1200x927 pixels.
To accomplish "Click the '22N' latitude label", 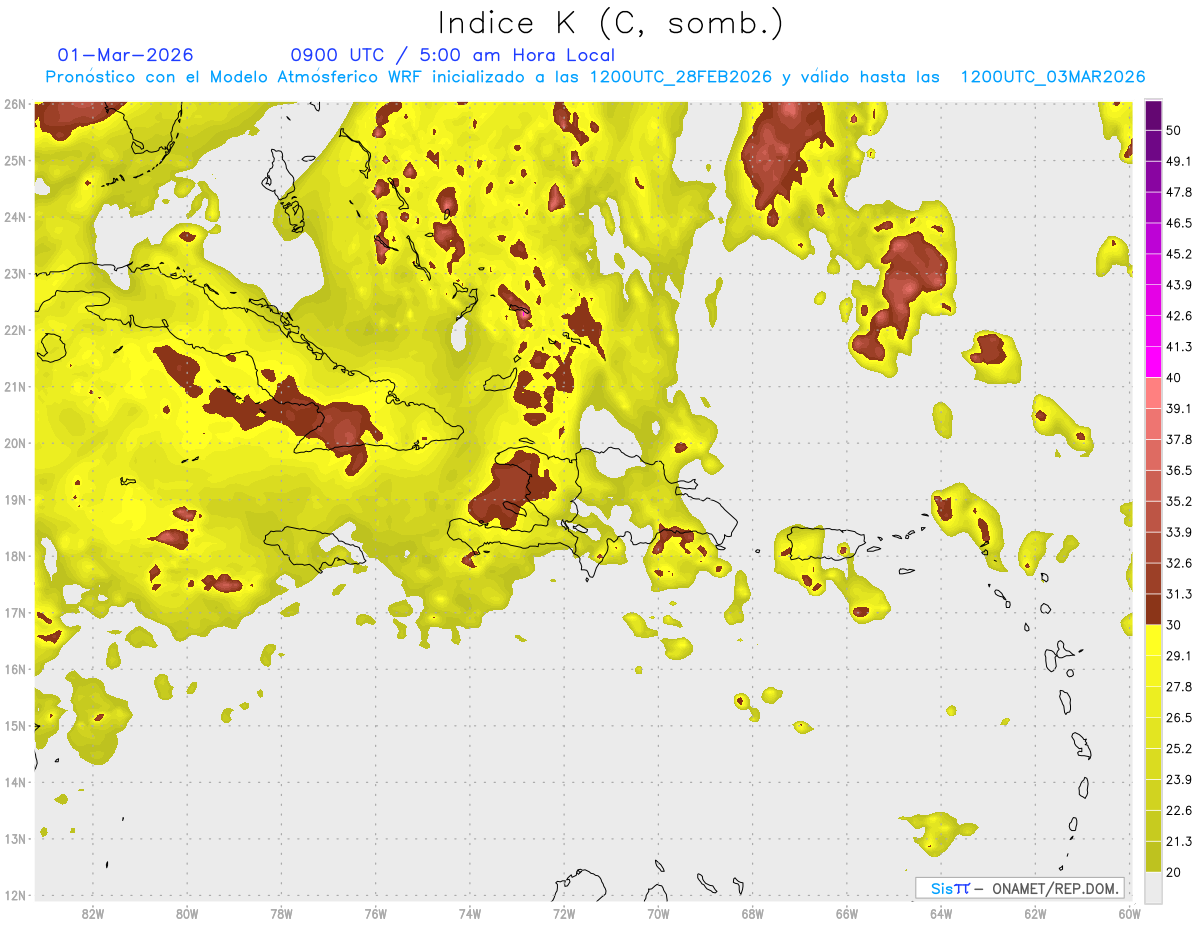I will (x=14, y=330).
